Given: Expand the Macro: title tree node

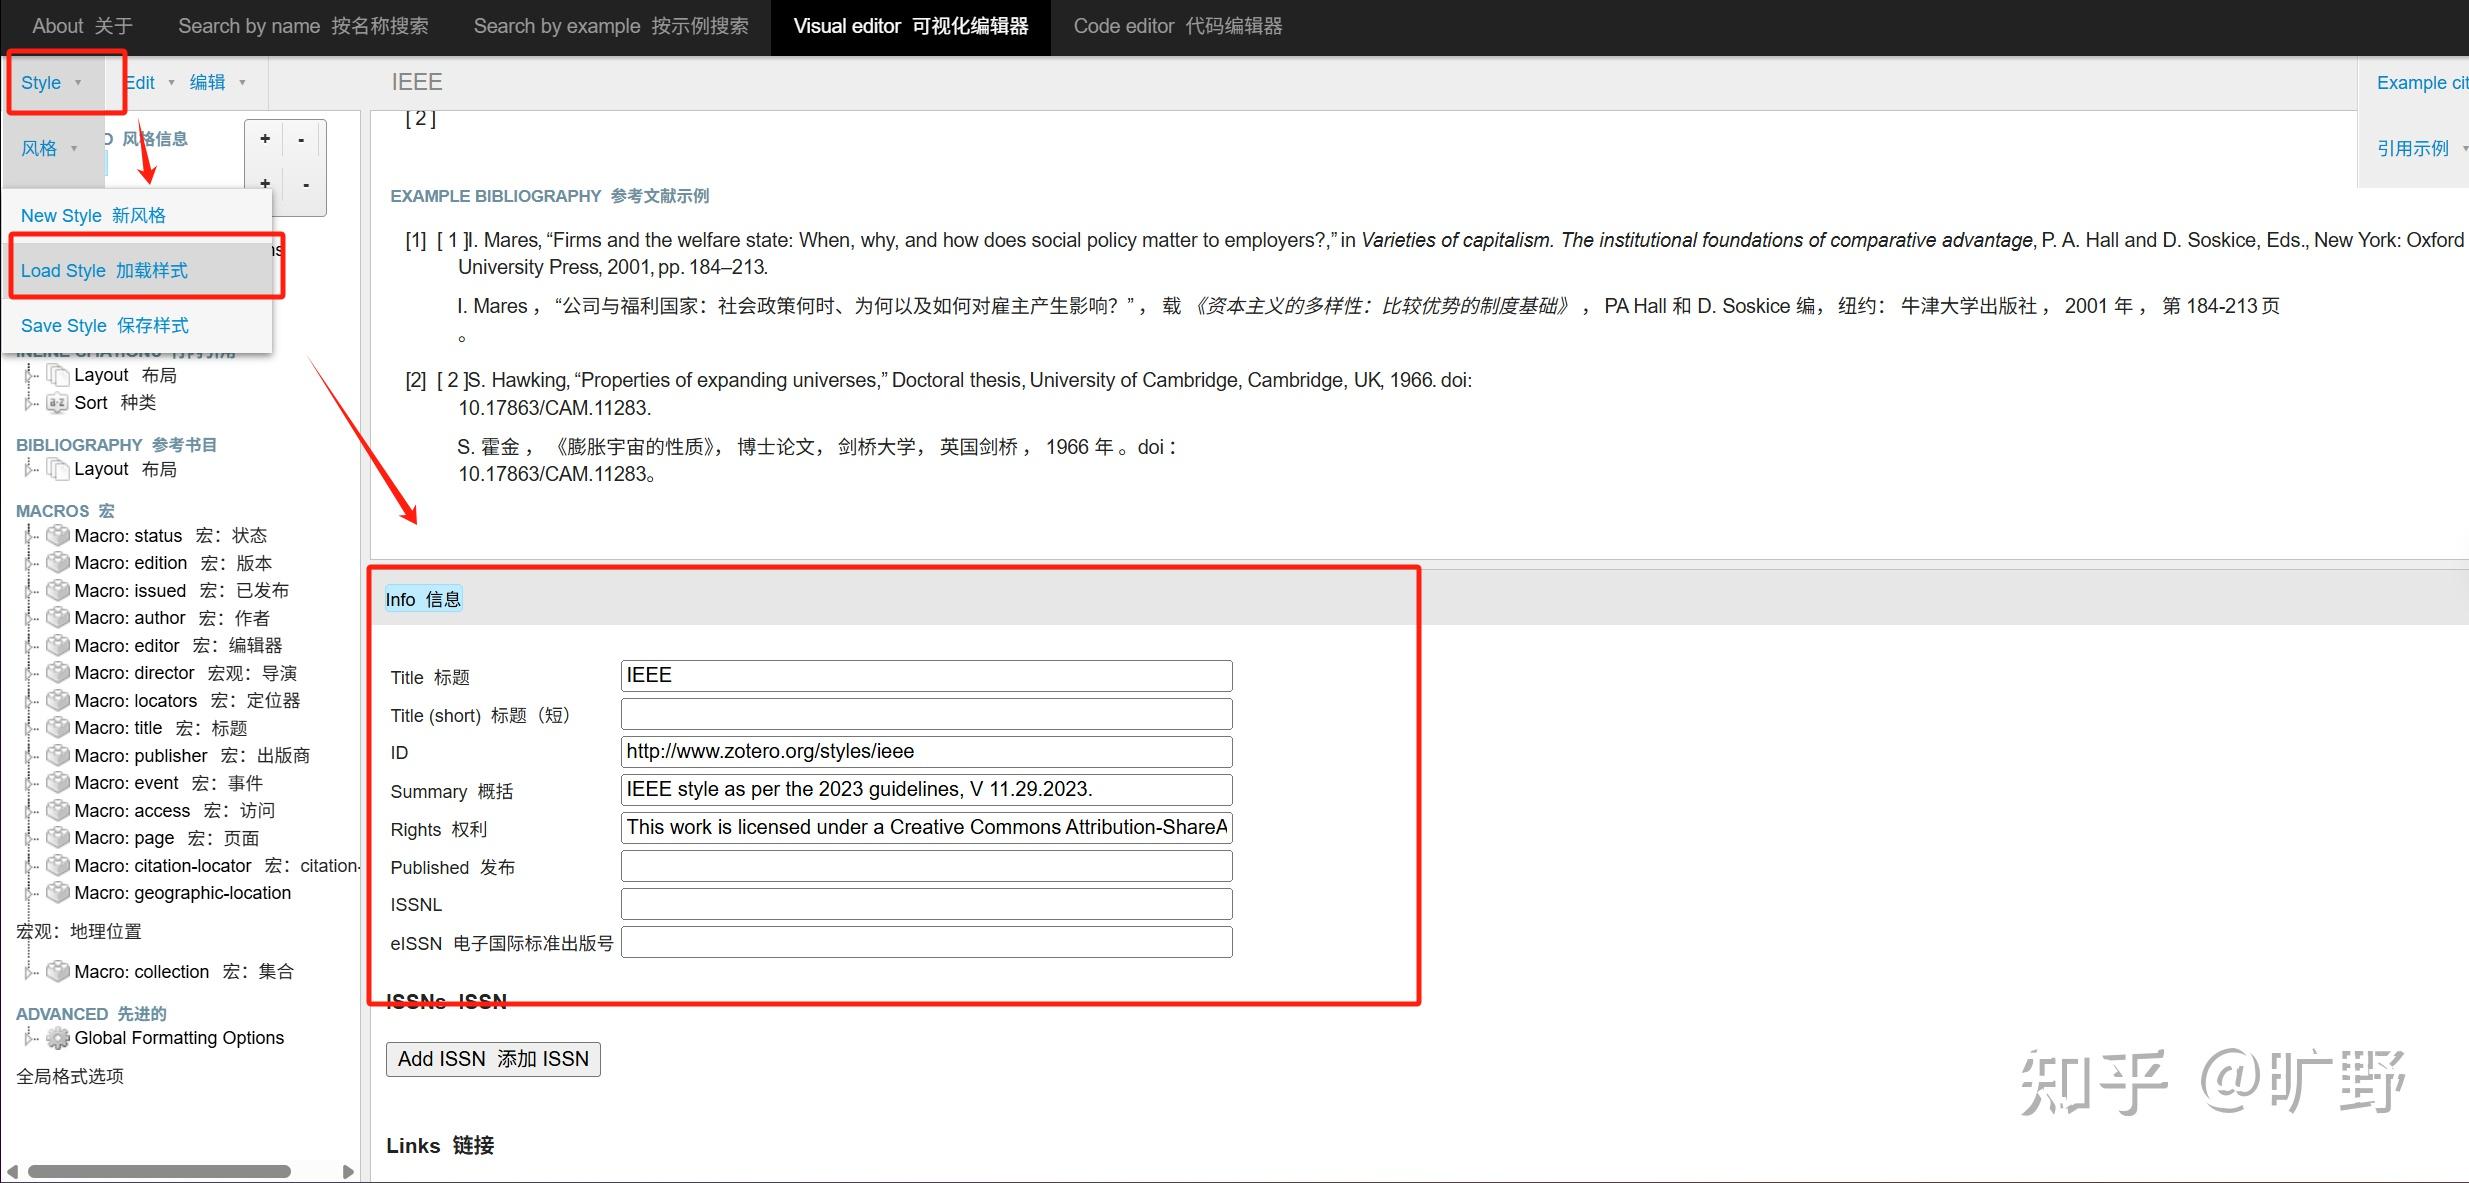Looking at the screenshot, I should pos(28,727).
